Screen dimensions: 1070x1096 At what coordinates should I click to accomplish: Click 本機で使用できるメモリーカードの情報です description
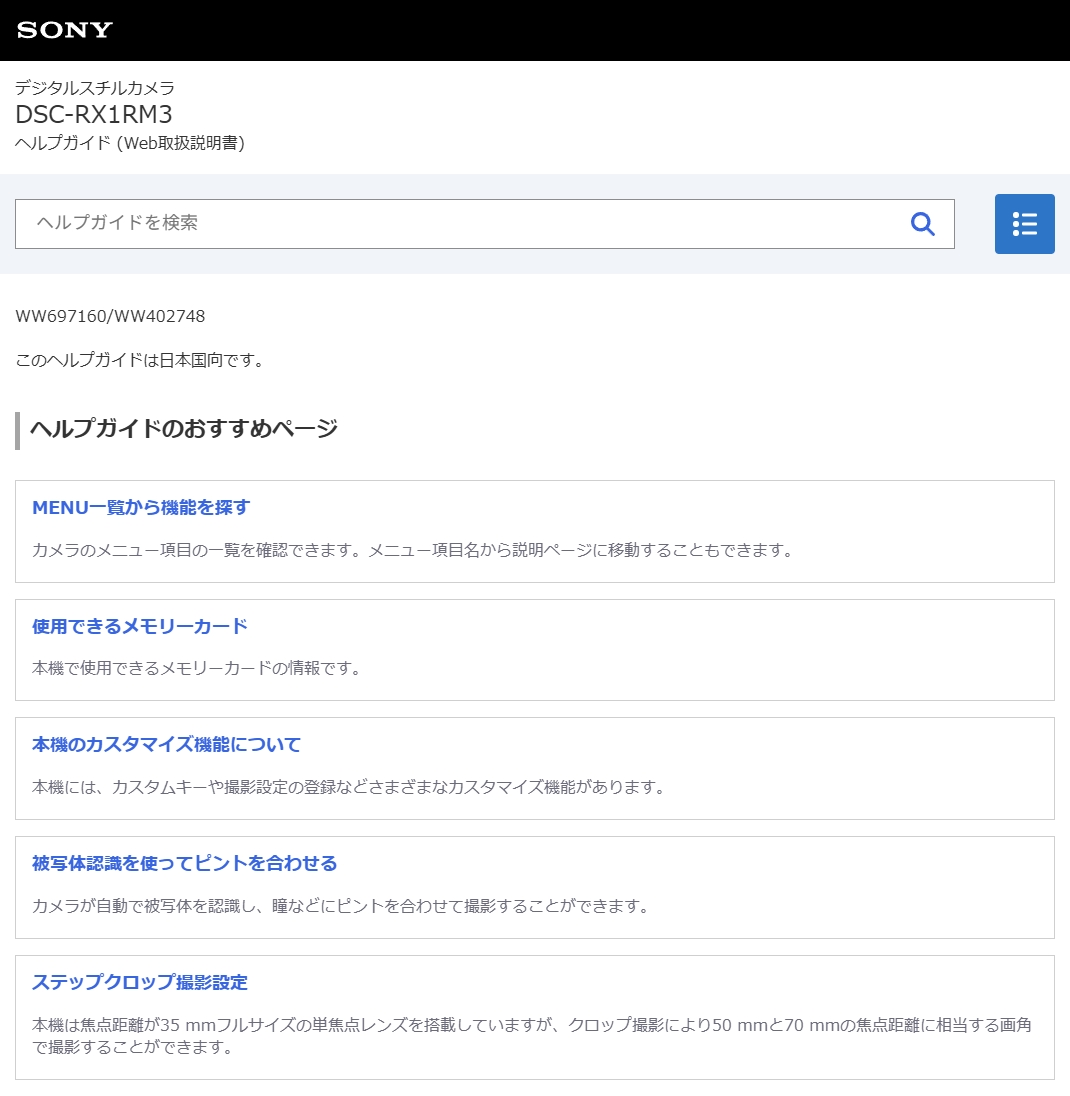(x=197, y=668)
